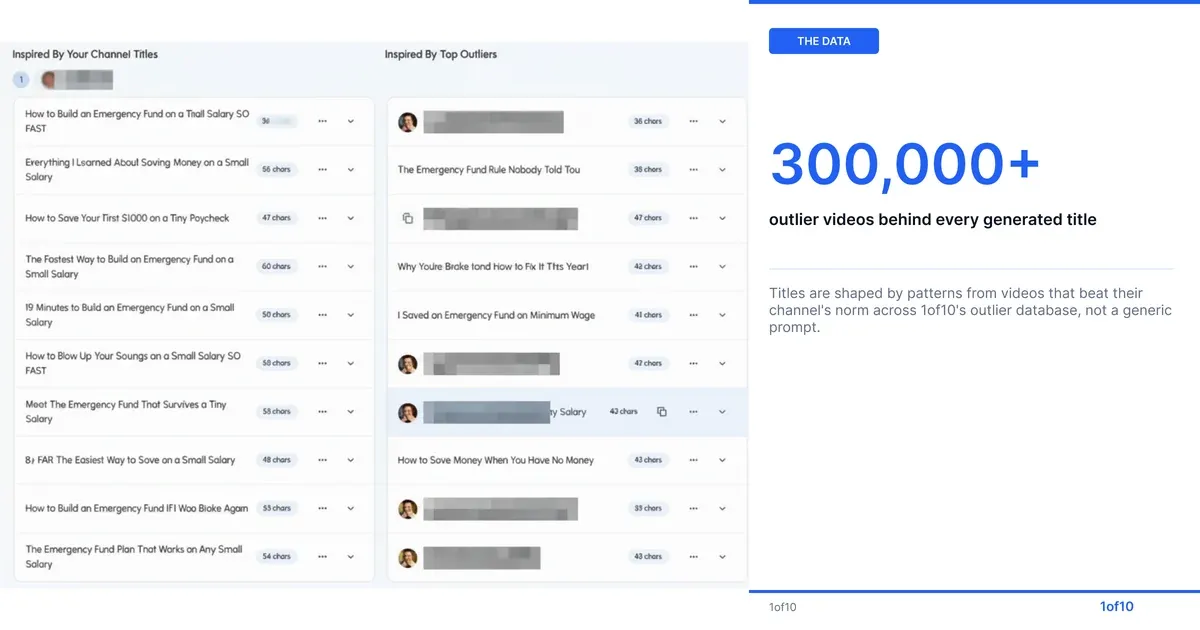Viewport: 1200px width, 630px height.
Task: Open more options for the 'Tnall Salary SO FAST' title
Action: click(322, 121)
